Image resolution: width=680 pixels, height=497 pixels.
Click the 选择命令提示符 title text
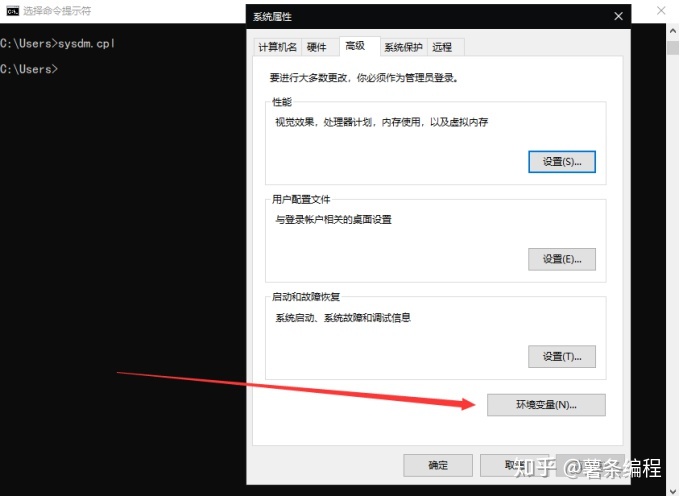tap(57, 11)
